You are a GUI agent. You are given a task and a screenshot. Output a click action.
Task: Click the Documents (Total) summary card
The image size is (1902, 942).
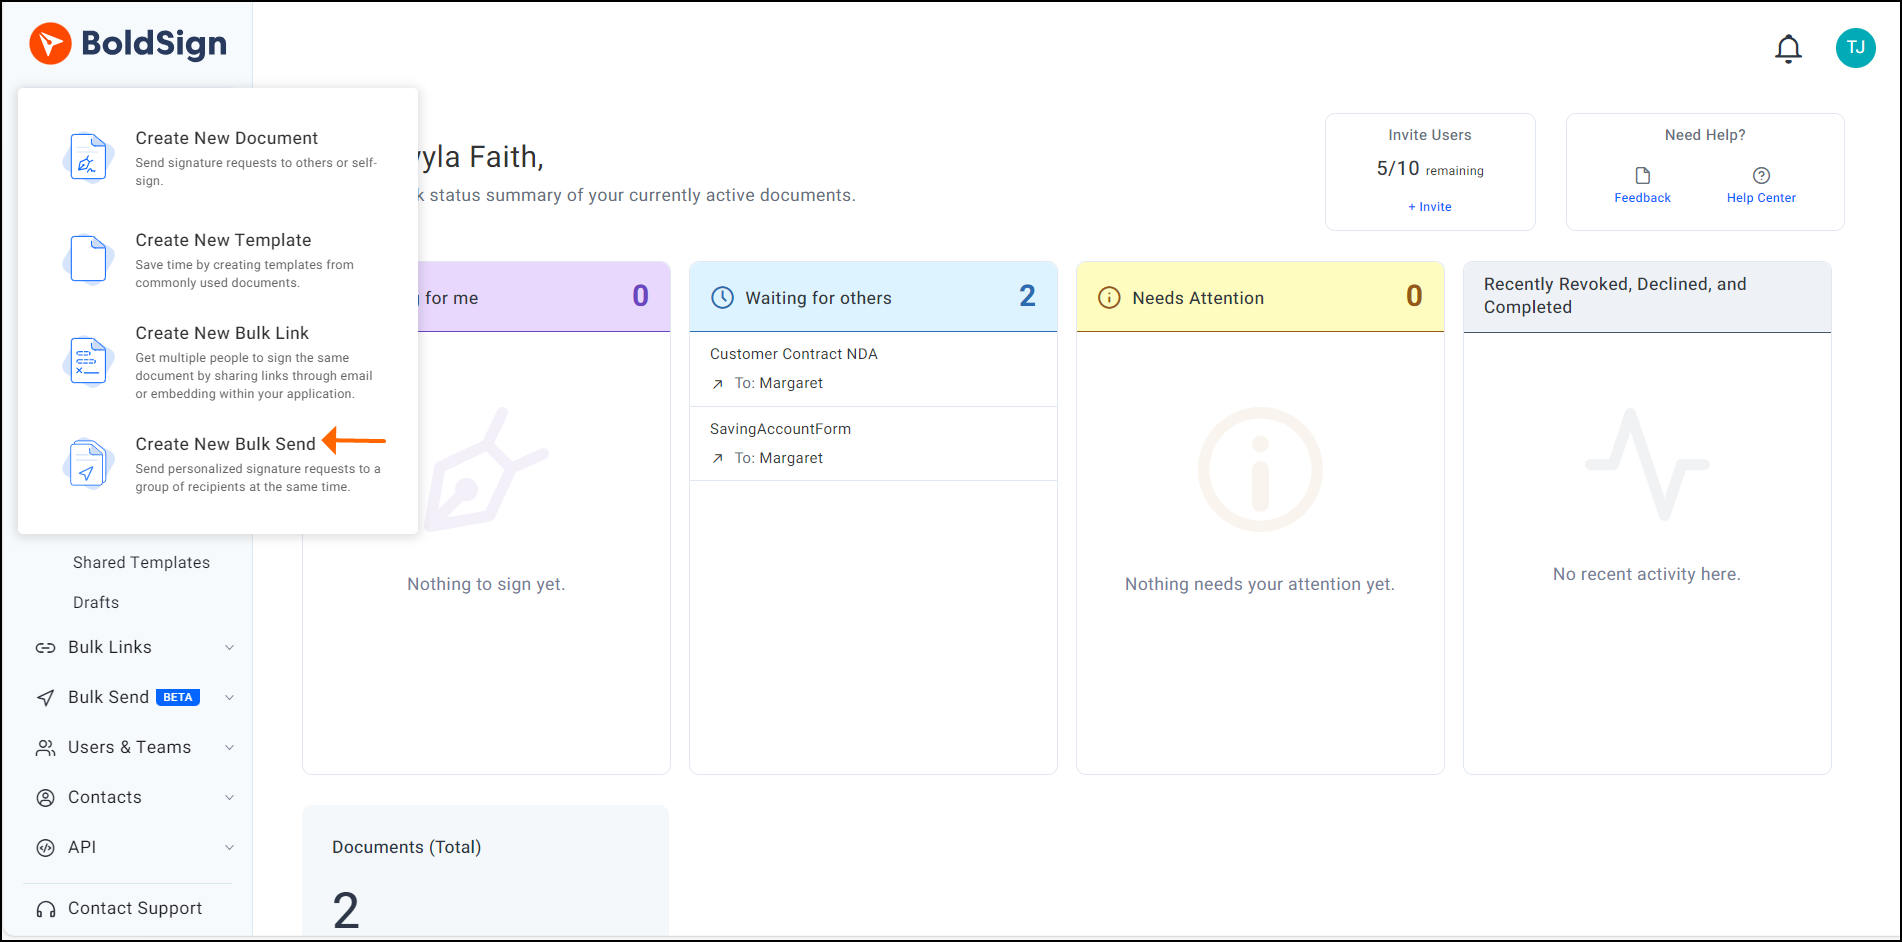pos(485,870)
